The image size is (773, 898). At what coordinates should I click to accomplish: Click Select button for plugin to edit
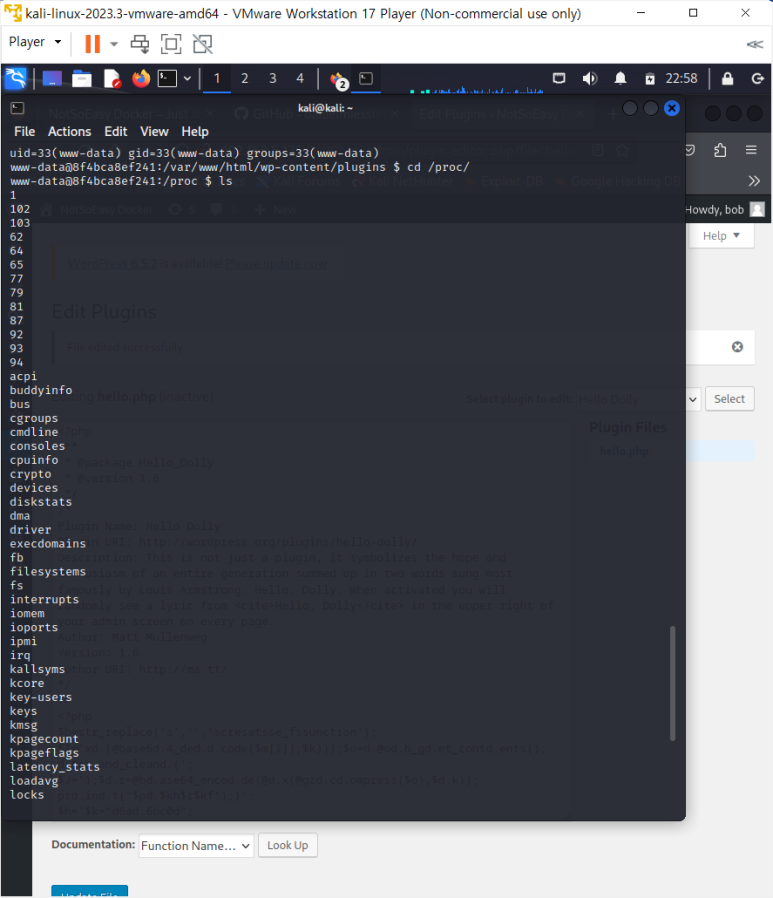tap(729, 399)
